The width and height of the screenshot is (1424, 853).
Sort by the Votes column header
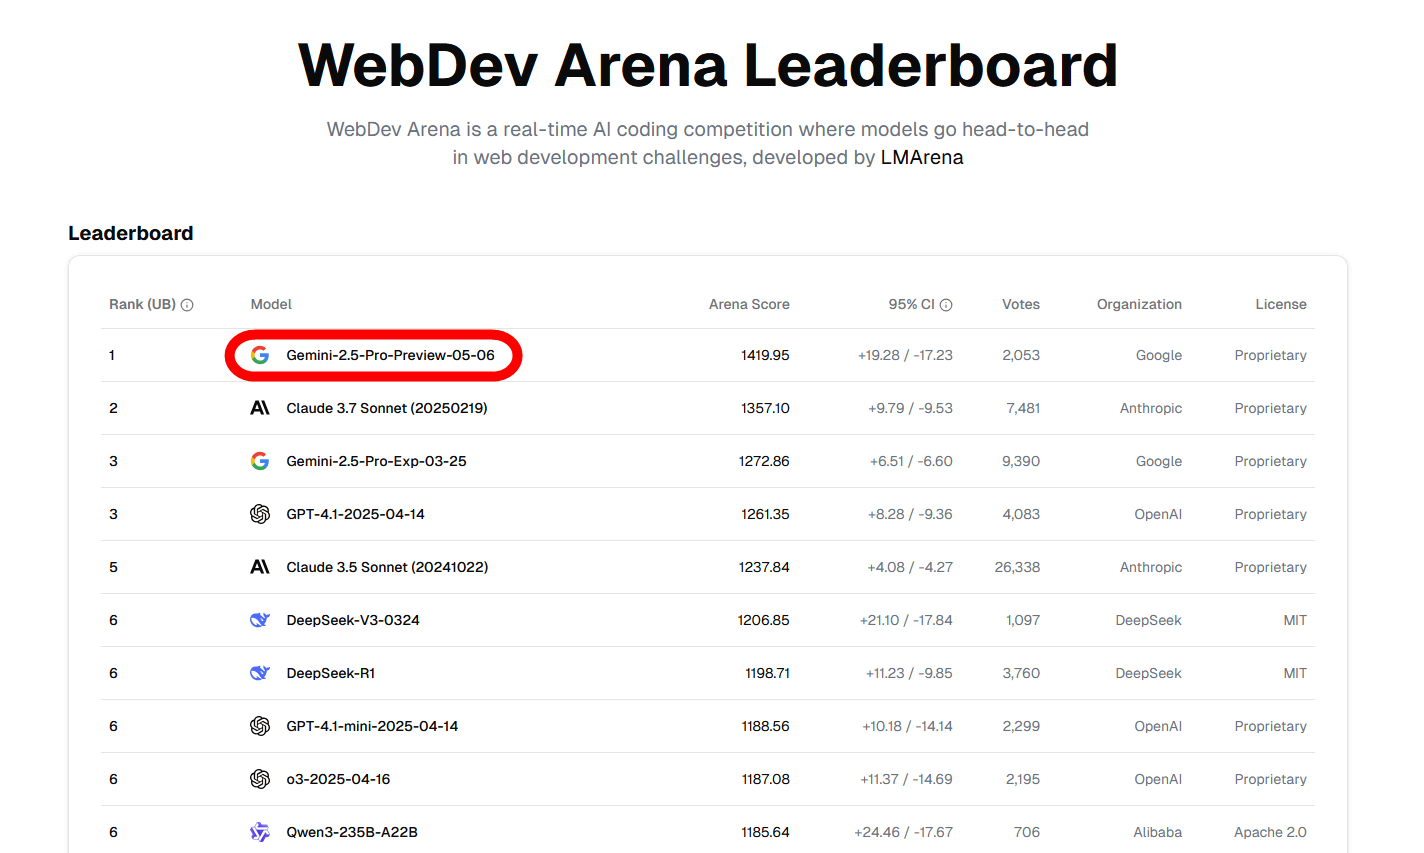(1021, 304)
